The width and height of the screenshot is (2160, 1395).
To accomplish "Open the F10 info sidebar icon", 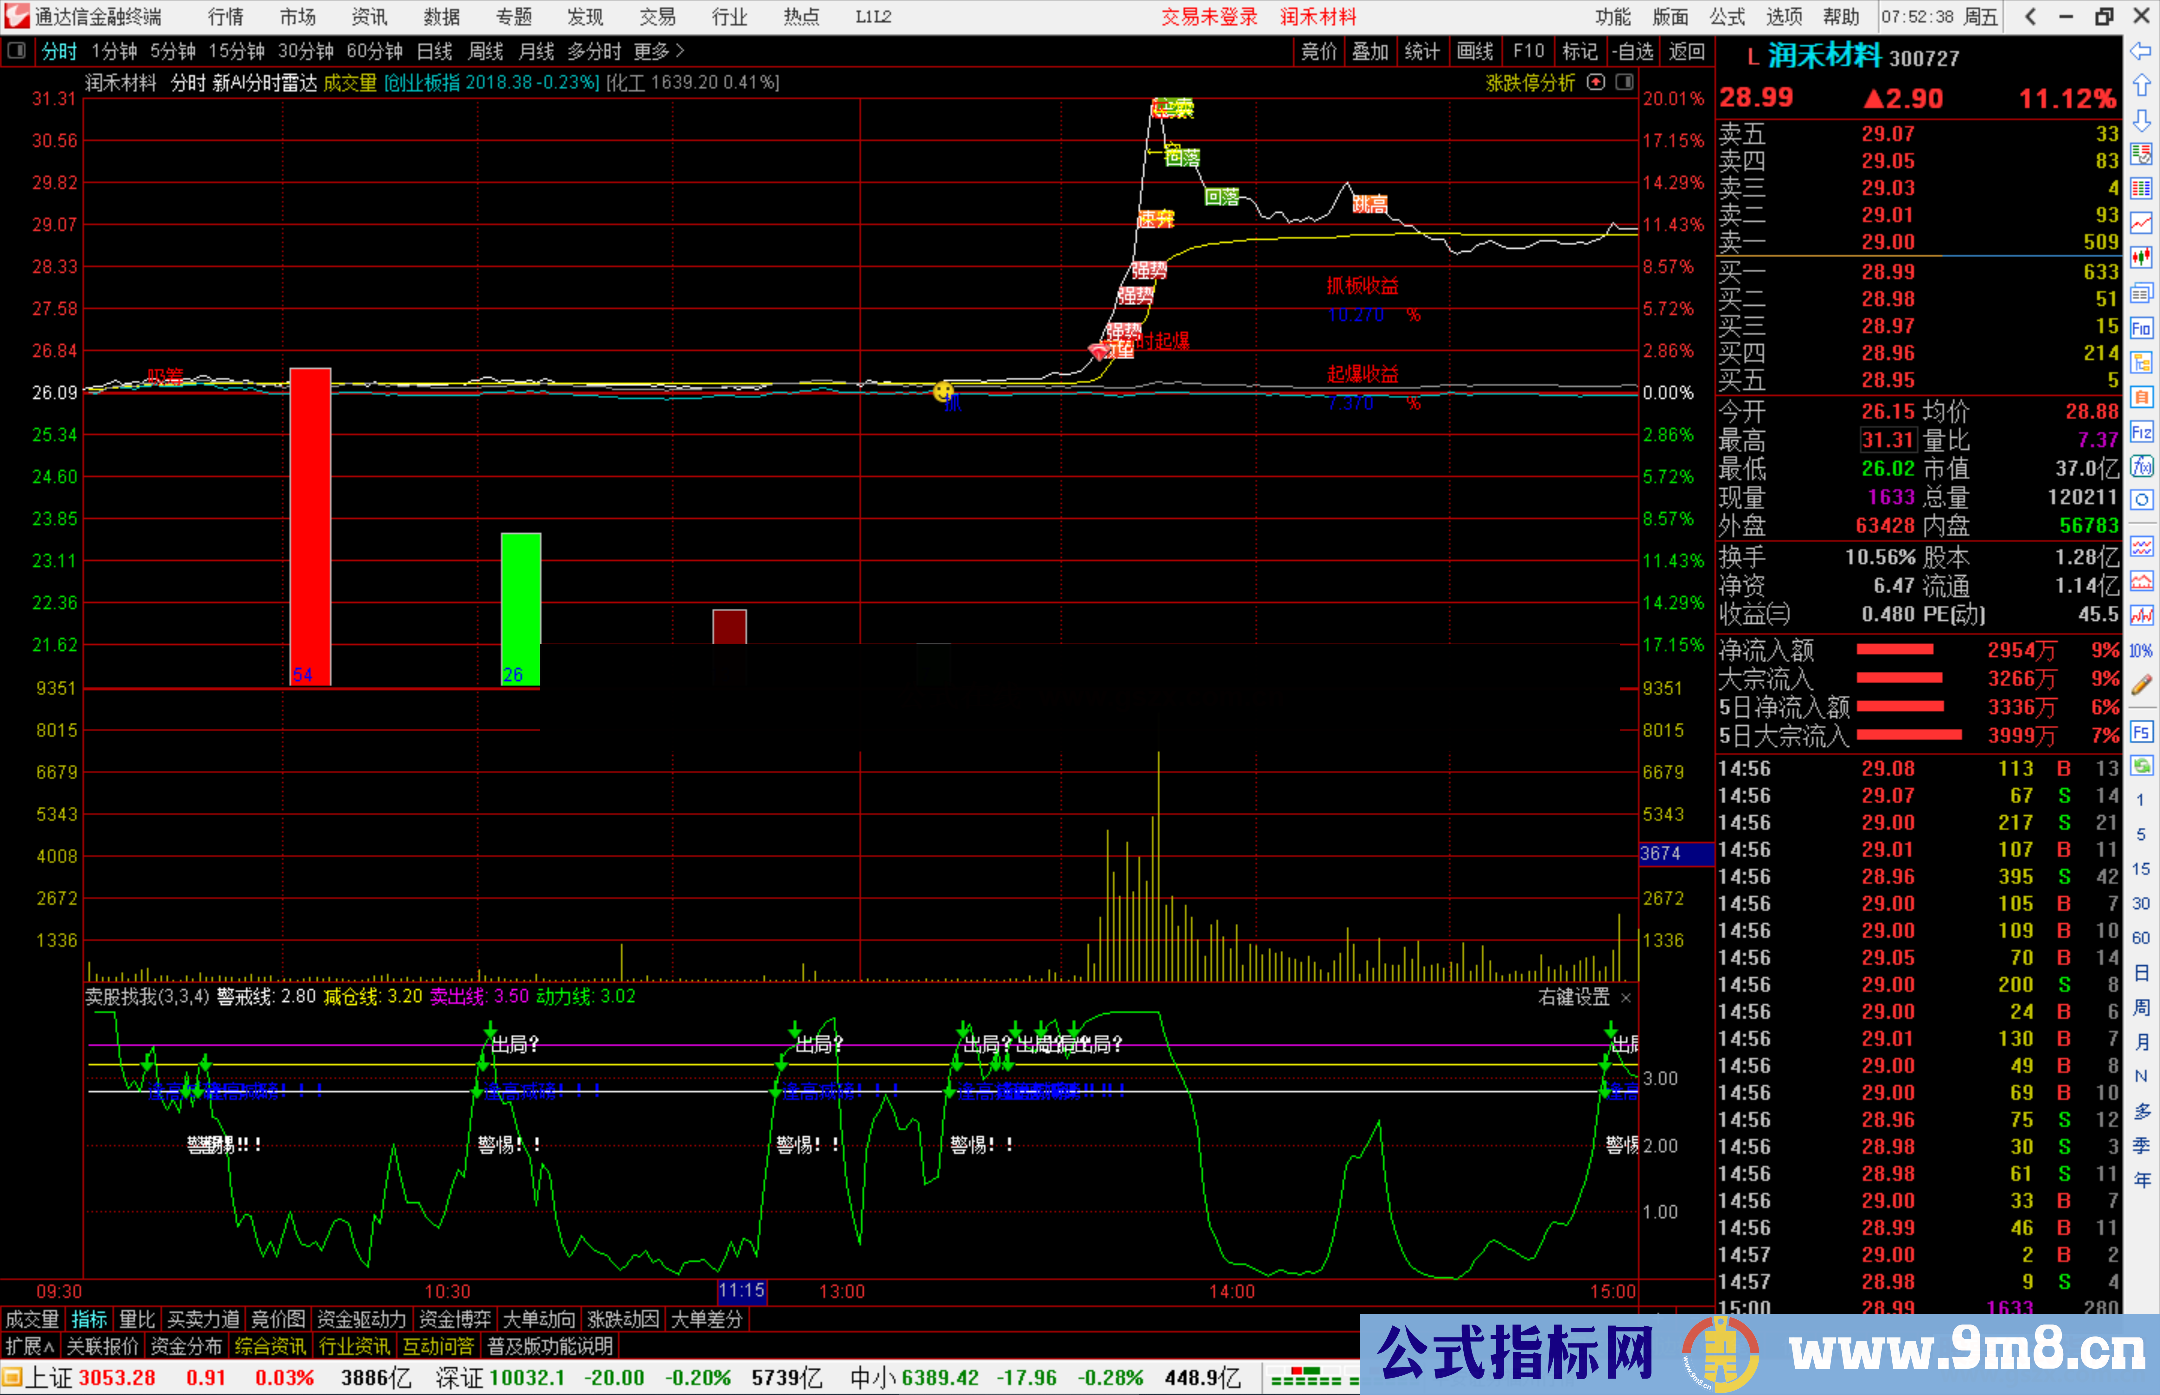I will [x=2141, y=328].
